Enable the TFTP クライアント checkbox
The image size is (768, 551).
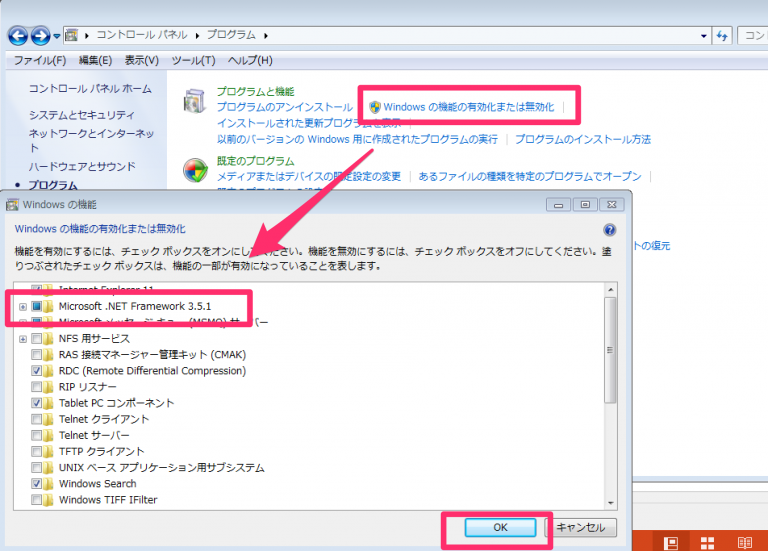[37, 451]
